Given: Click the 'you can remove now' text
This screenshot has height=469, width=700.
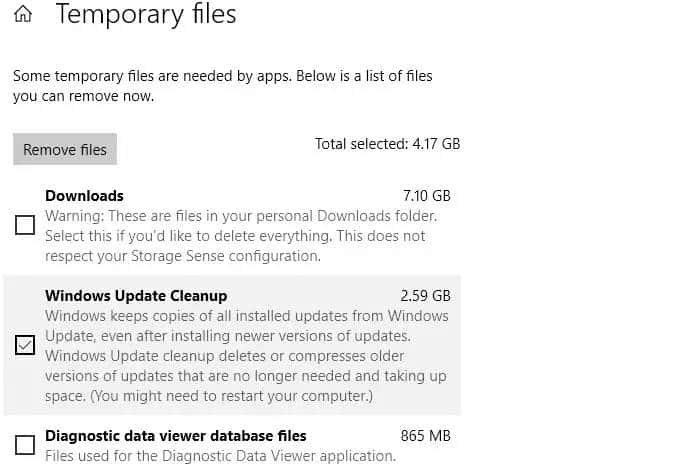Looking at the screenshot, I should point(84,97).
